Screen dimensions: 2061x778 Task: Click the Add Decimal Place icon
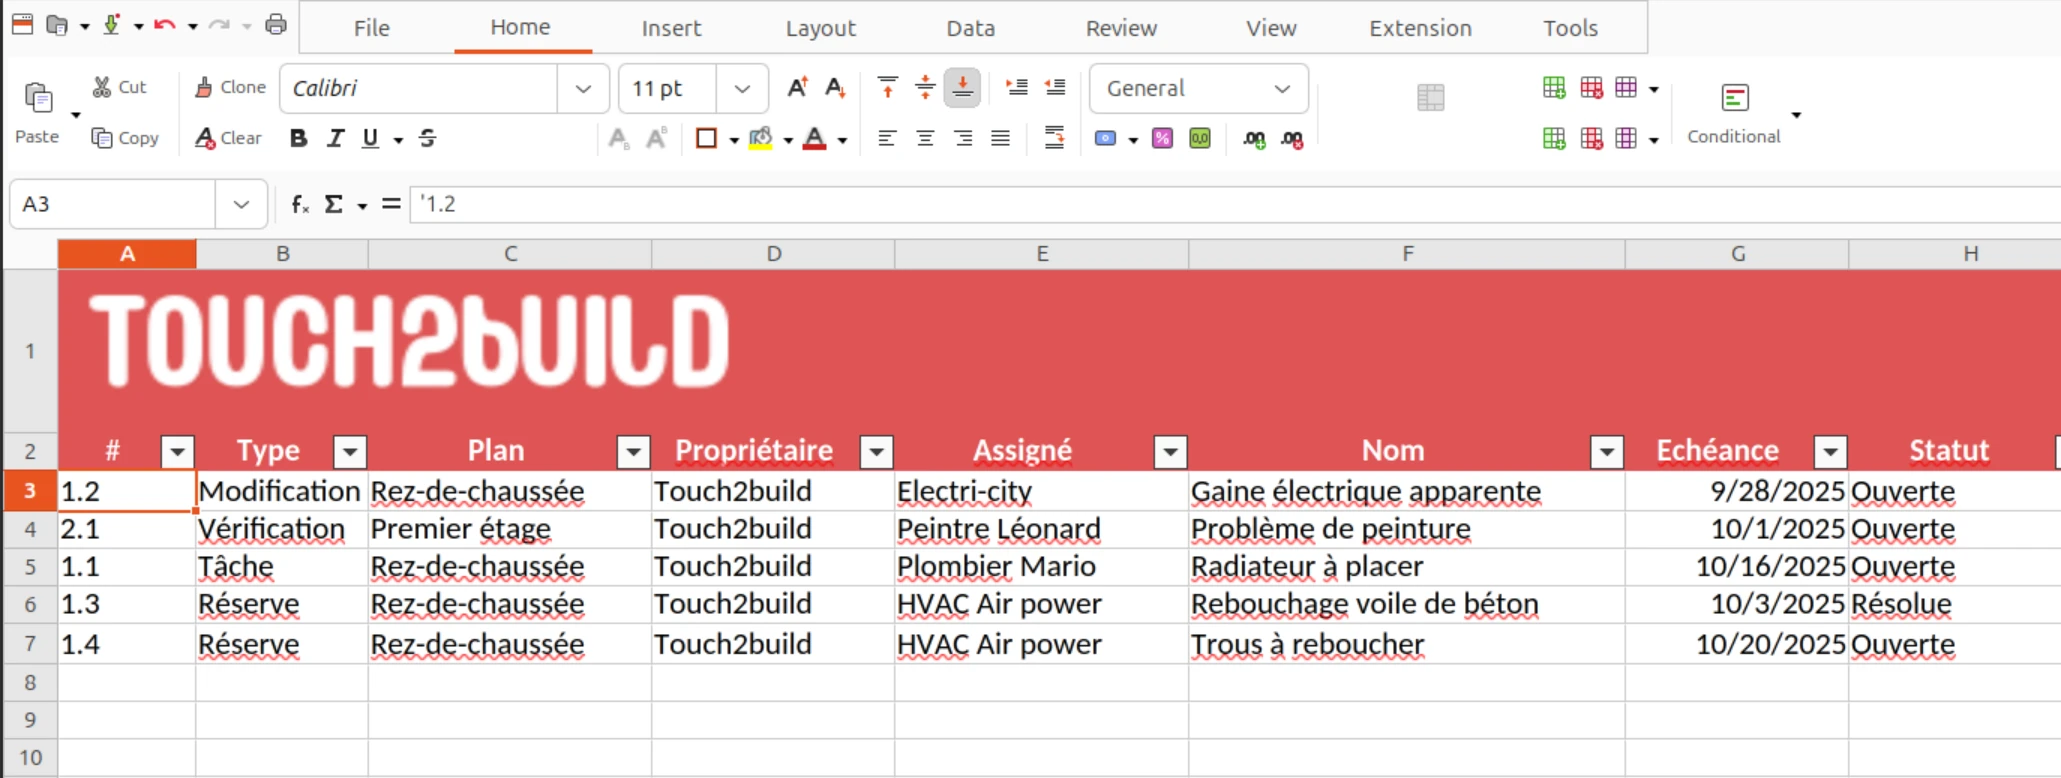coord(1254,139)
